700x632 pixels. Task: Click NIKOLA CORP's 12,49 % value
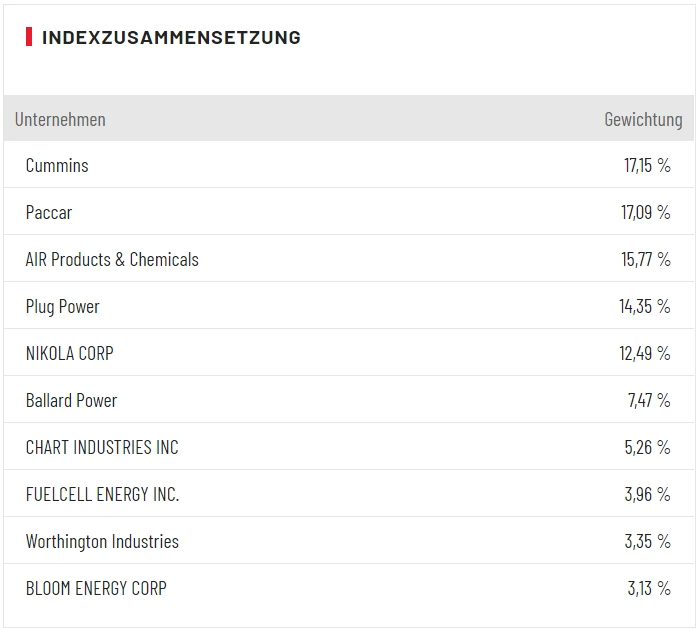645,353
